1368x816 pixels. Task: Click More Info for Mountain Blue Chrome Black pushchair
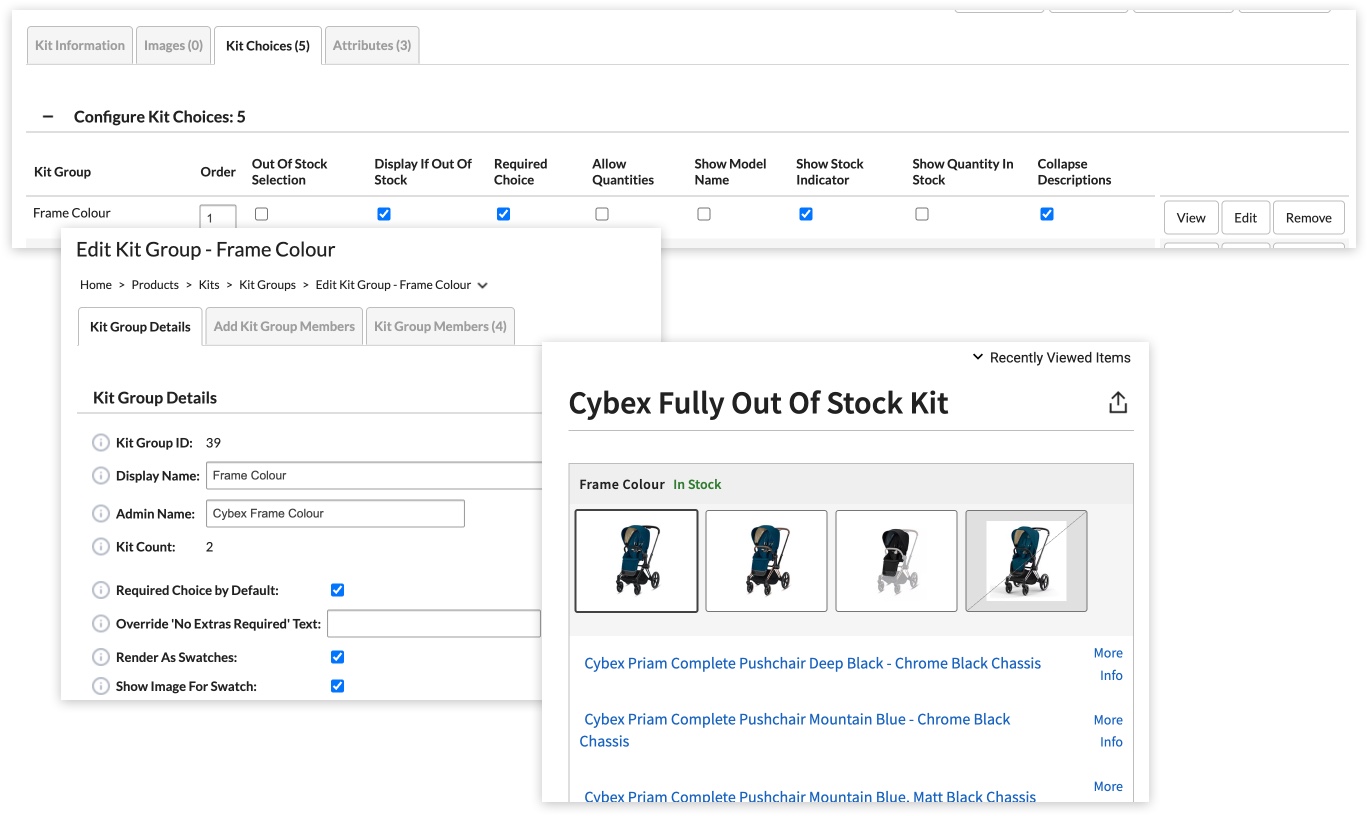pos(1110,730)
